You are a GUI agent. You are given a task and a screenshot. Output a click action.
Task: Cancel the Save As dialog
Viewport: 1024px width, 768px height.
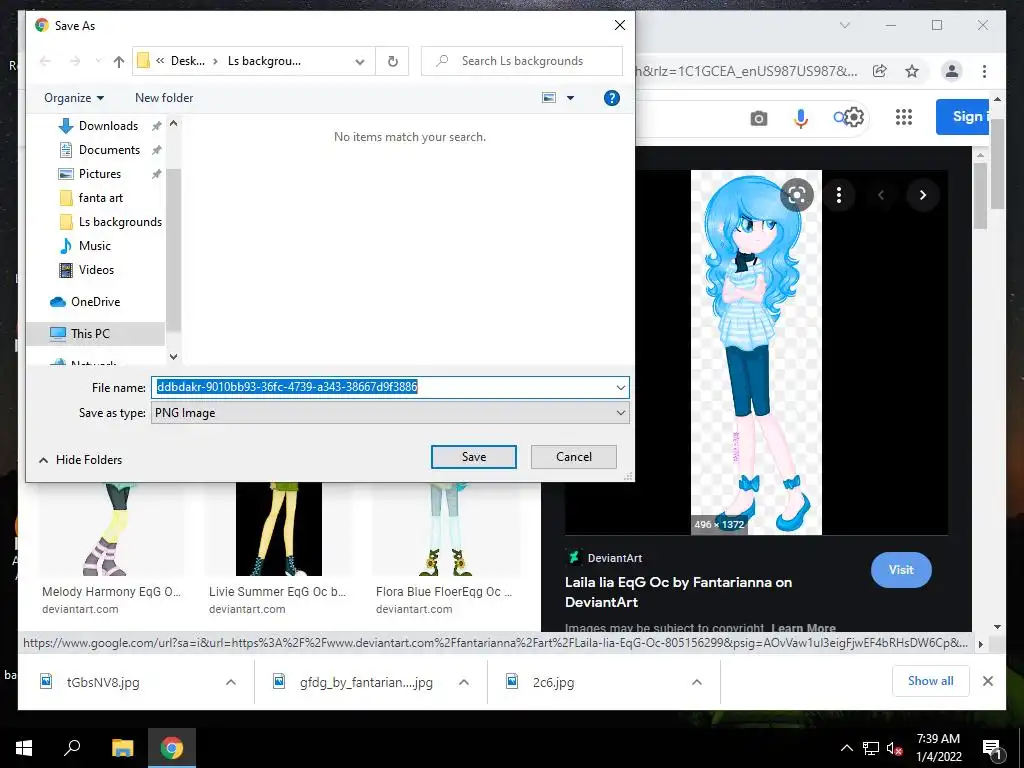[x=573, y=457]
